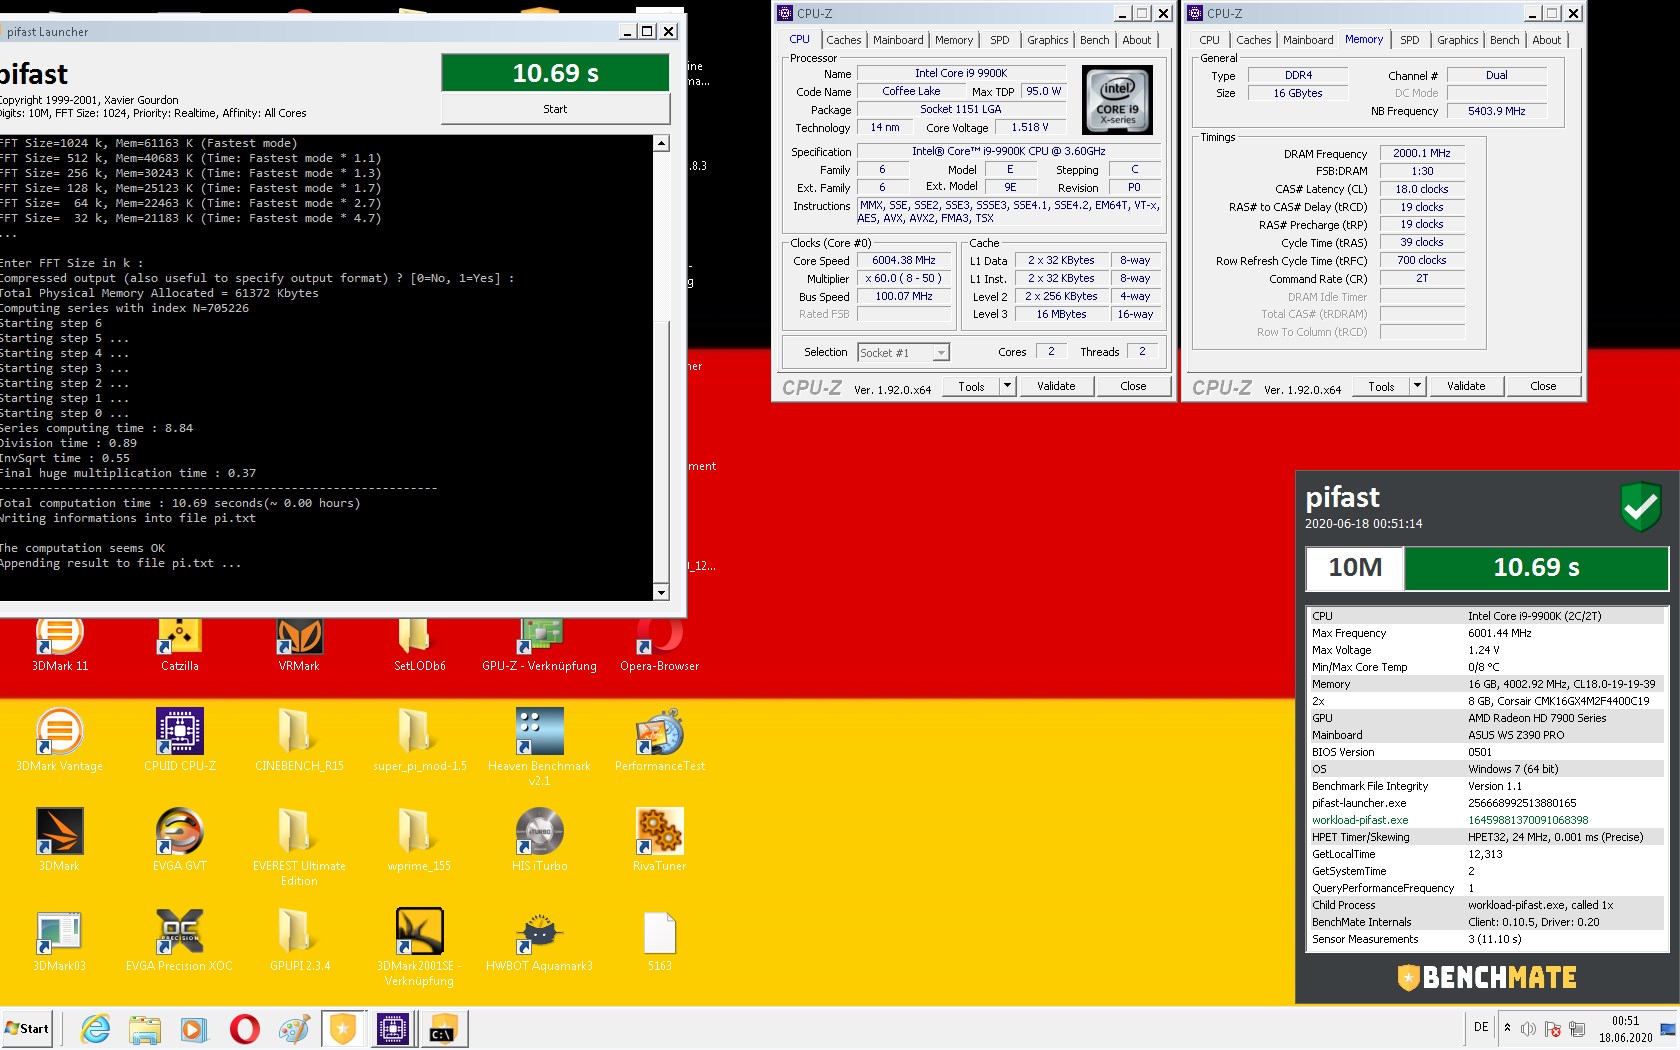Open Memory tab in left CPU-Z
The image size is (1680, 1050).
point(954,40)
